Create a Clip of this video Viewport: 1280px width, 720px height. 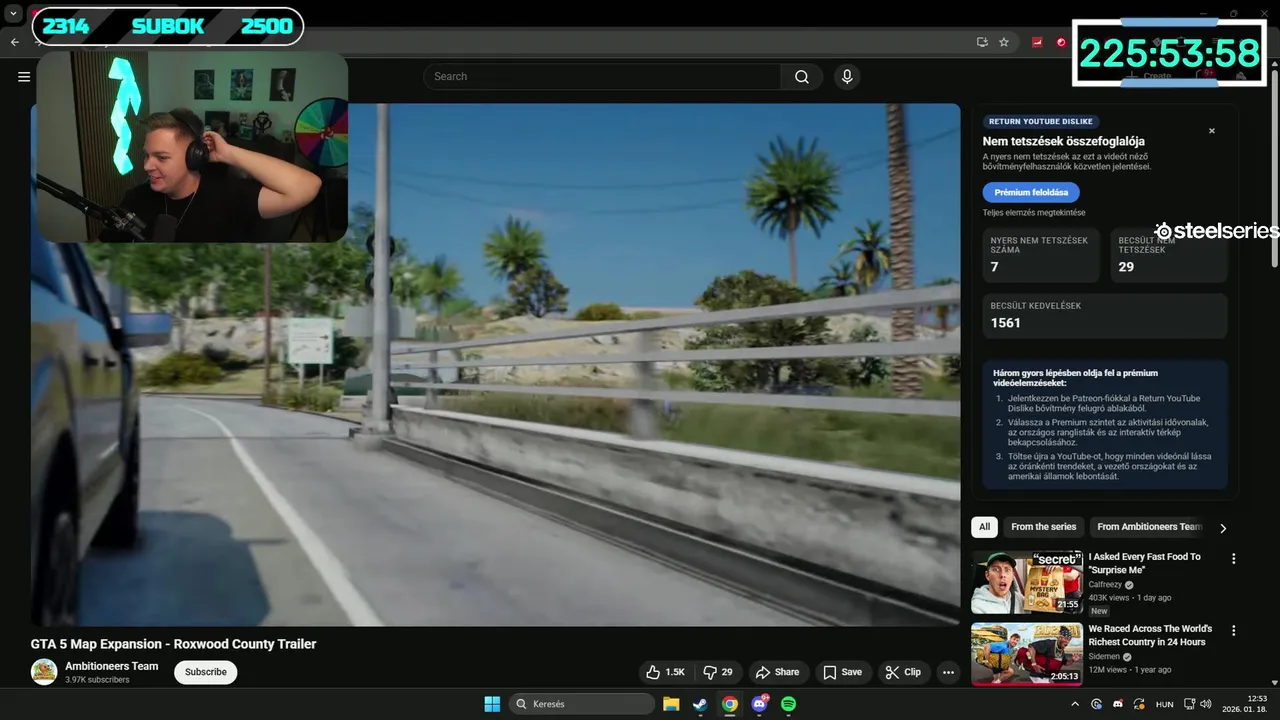(x=903, y=672)
